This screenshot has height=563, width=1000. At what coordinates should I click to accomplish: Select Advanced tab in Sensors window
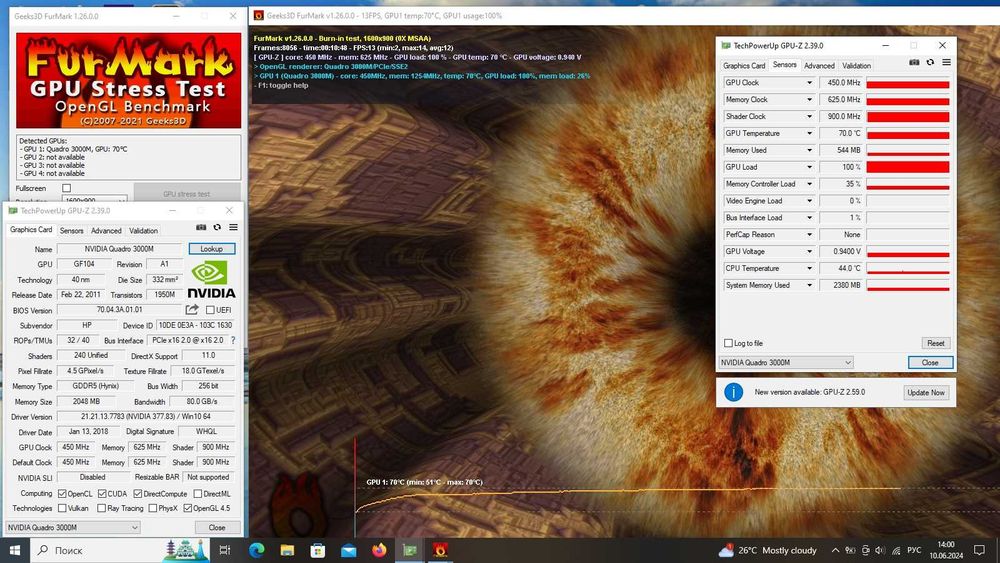pyautogui.click(x=819, y=66)
